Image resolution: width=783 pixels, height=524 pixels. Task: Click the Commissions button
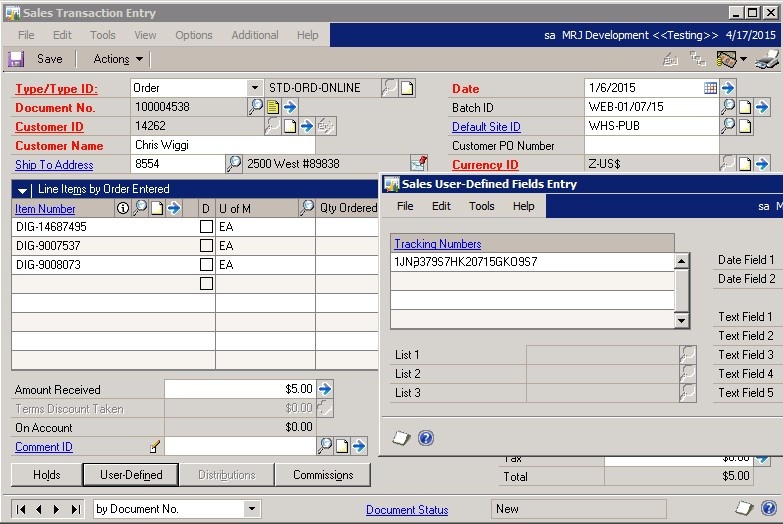323,475
